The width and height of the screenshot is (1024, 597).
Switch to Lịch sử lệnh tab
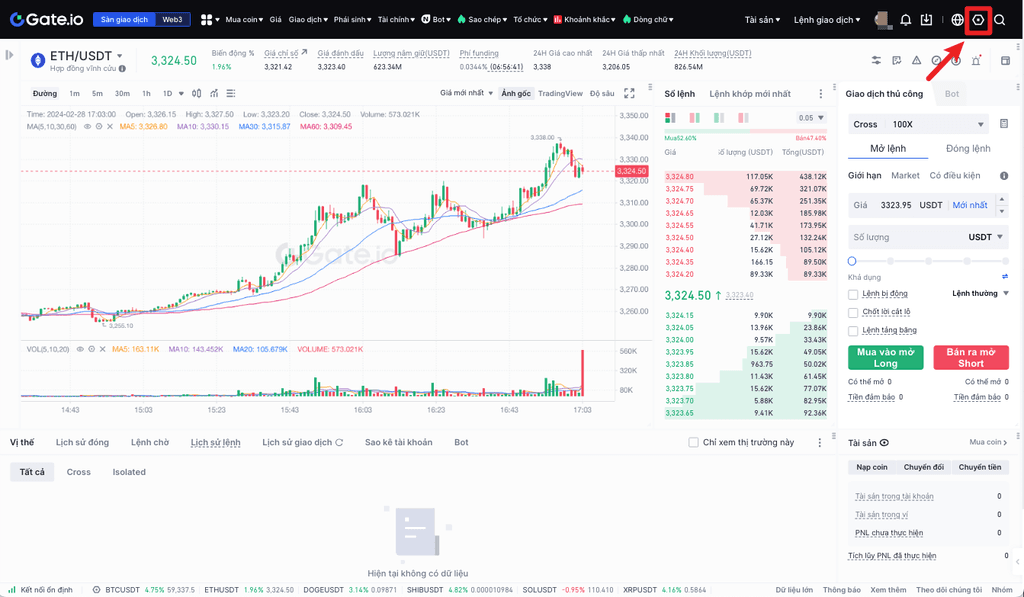point(215,442)
